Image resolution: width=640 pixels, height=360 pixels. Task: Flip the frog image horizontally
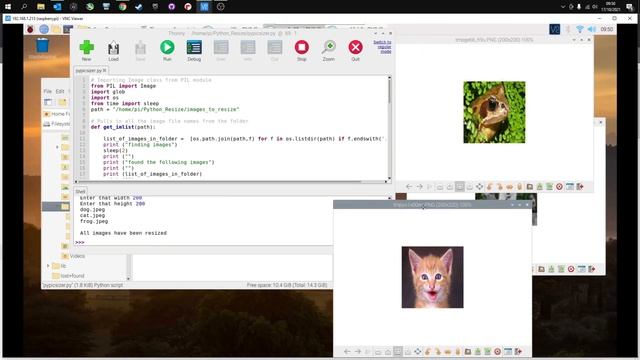509,187
